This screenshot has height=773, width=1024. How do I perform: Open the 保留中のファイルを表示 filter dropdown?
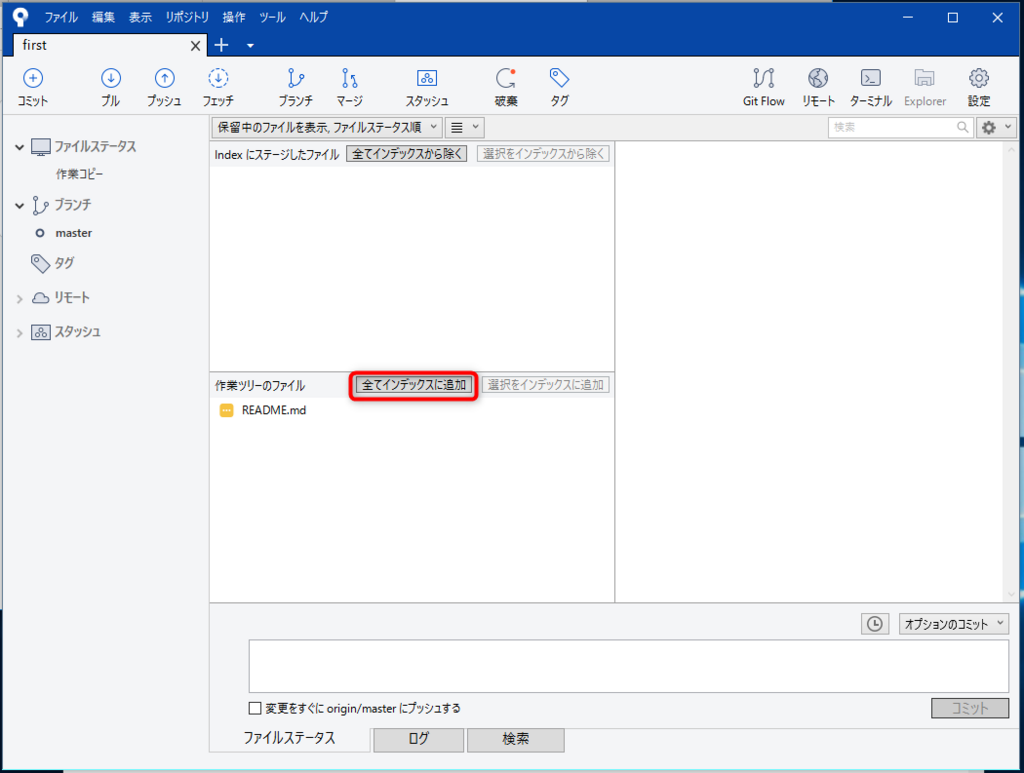click(x=327, y=127)
